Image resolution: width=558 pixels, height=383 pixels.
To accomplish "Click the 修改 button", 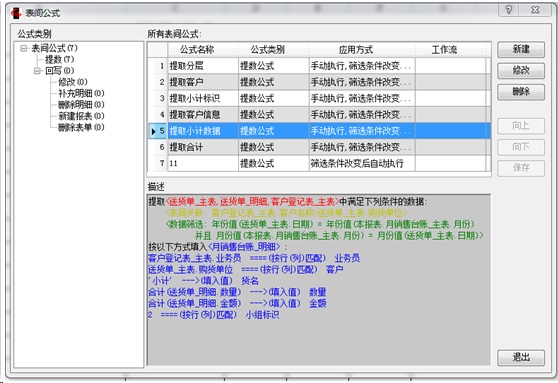I will point(521,70).
